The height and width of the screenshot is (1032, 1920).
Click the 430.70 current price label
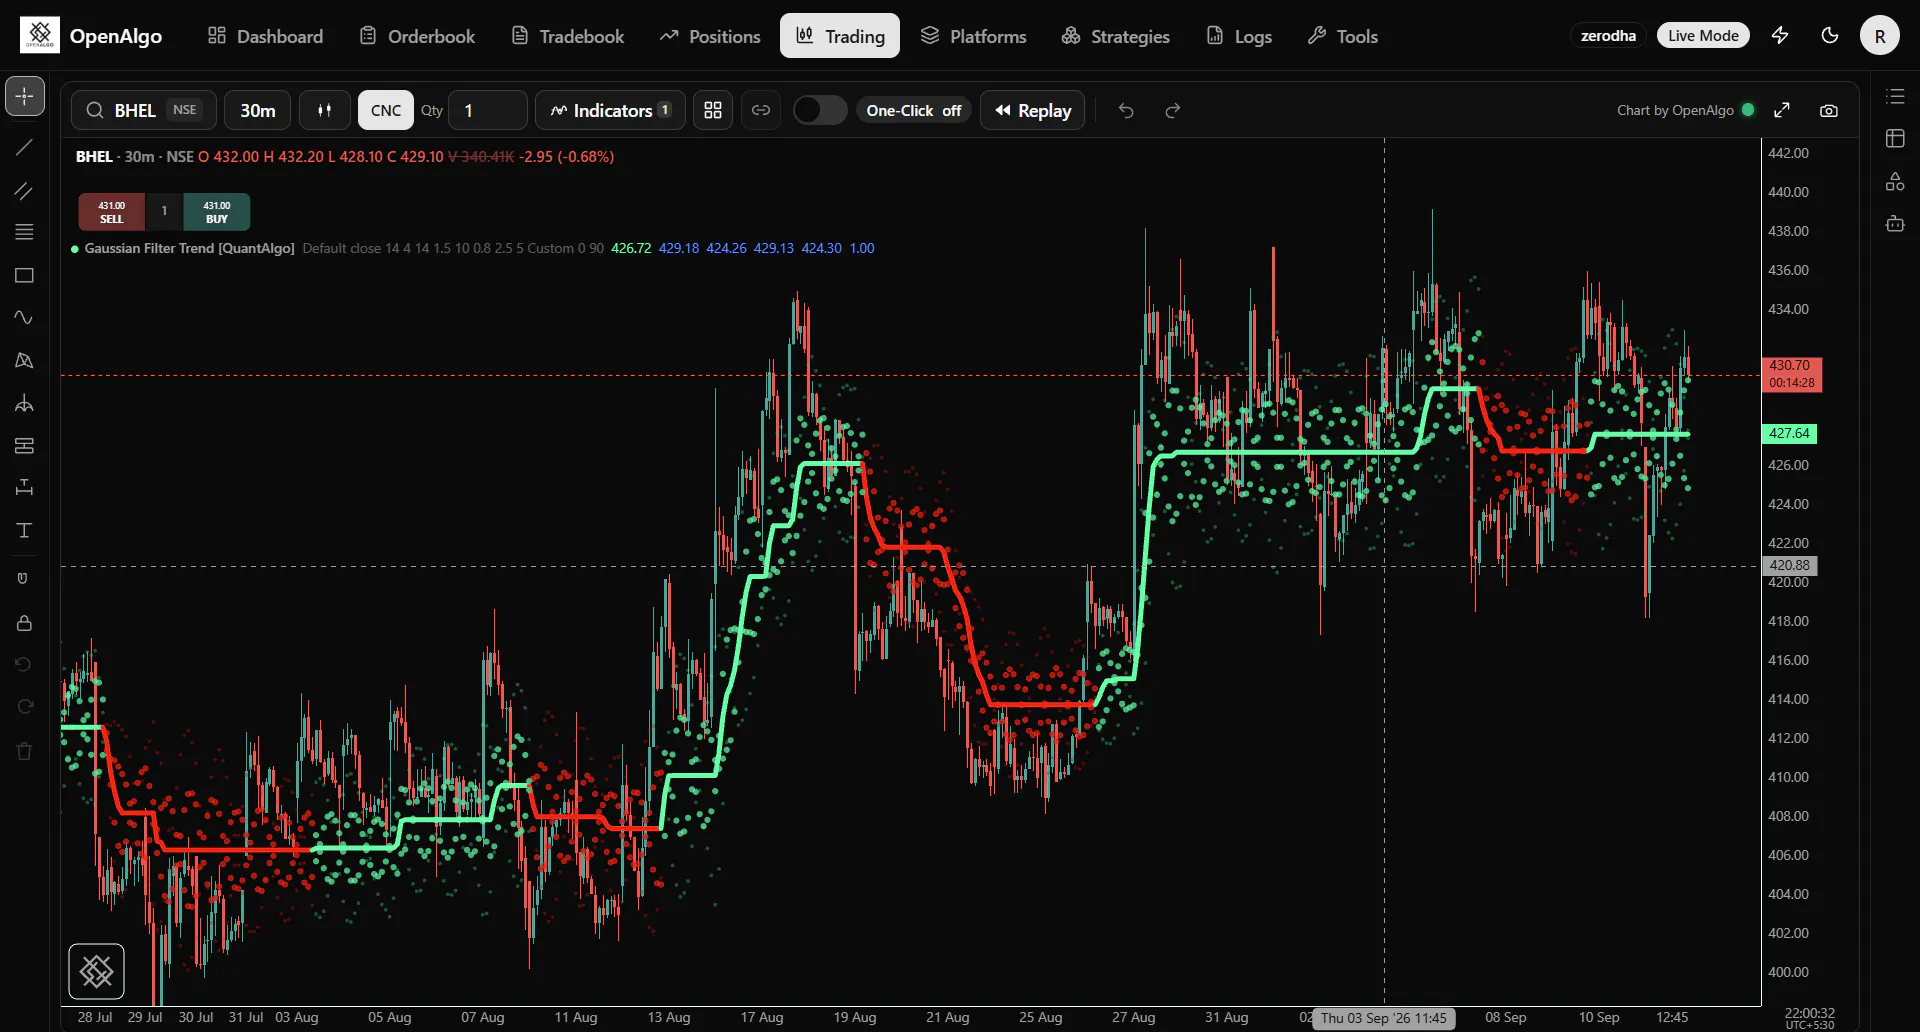click(1791, 374)
